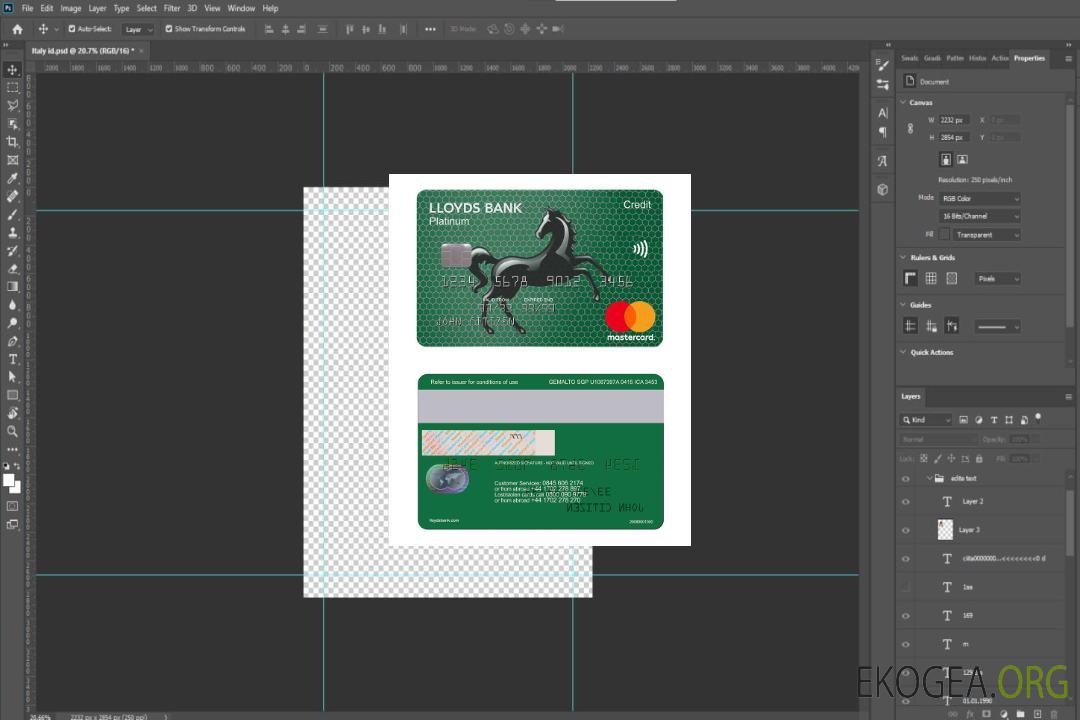The height and width of the screenshot is (720, 1080).
Task: Open the Transparent fill dropdown
Action: (x=986, y=235)
